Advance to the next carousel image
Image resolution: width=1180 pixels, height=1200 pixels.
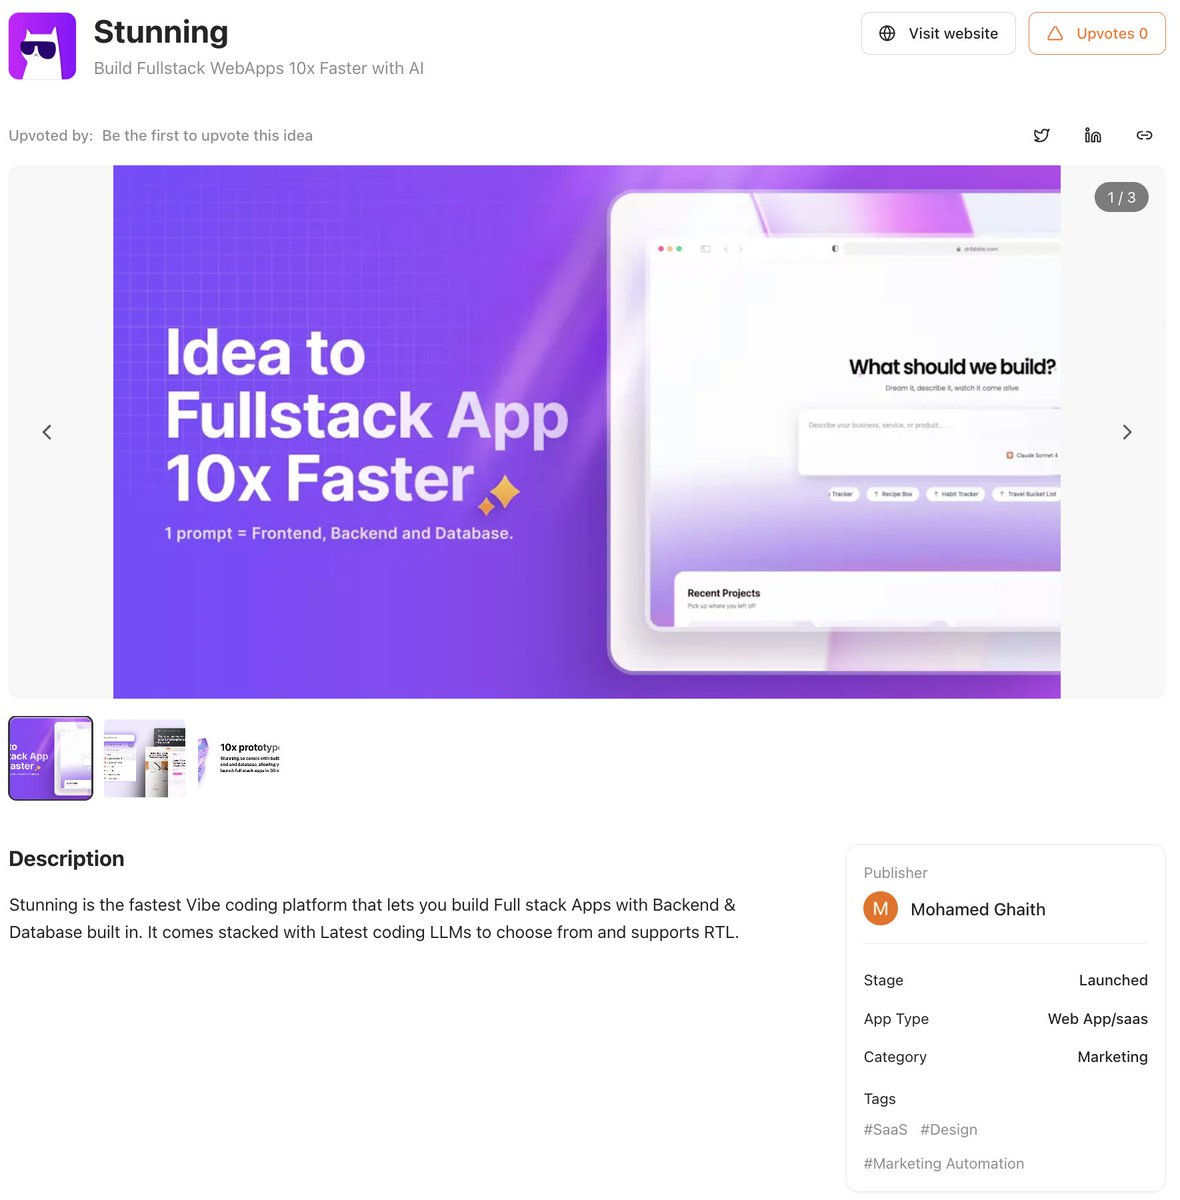(x=1127, y=432)
